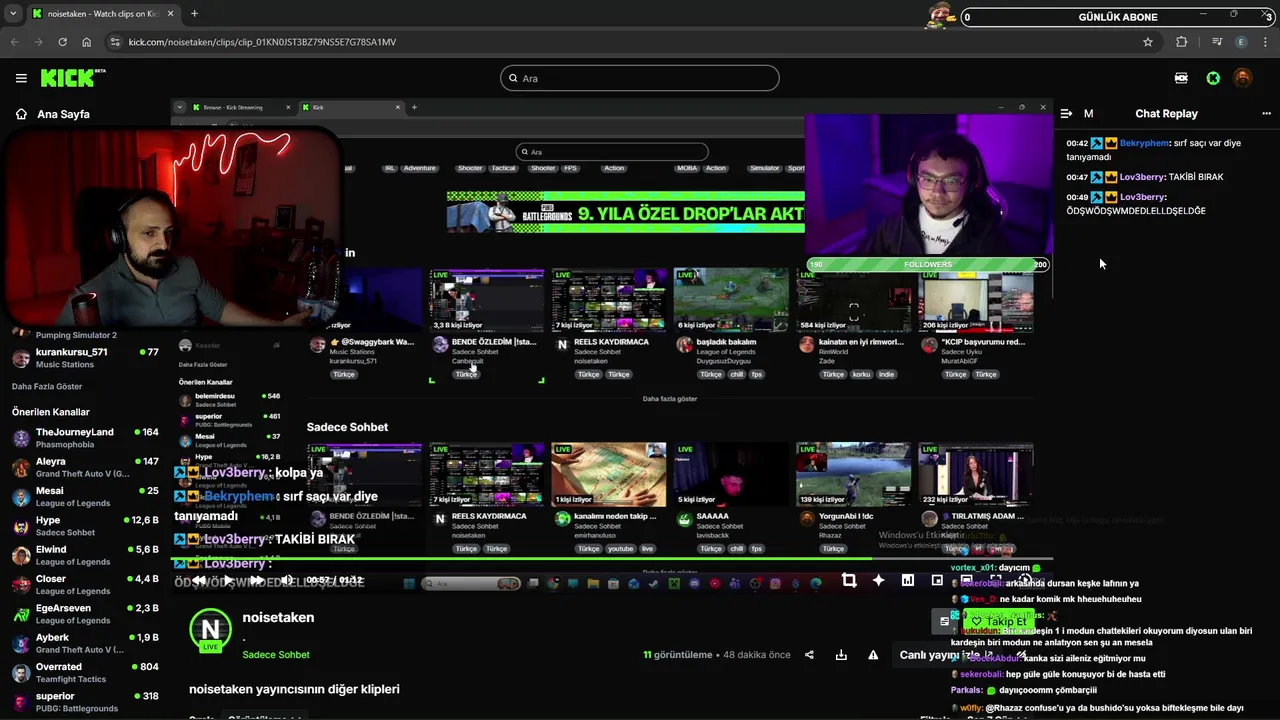Collapse the Chat Replay panel
Image resolution: width=1280 pixels, height=720 pixels.
point(1066,114)
